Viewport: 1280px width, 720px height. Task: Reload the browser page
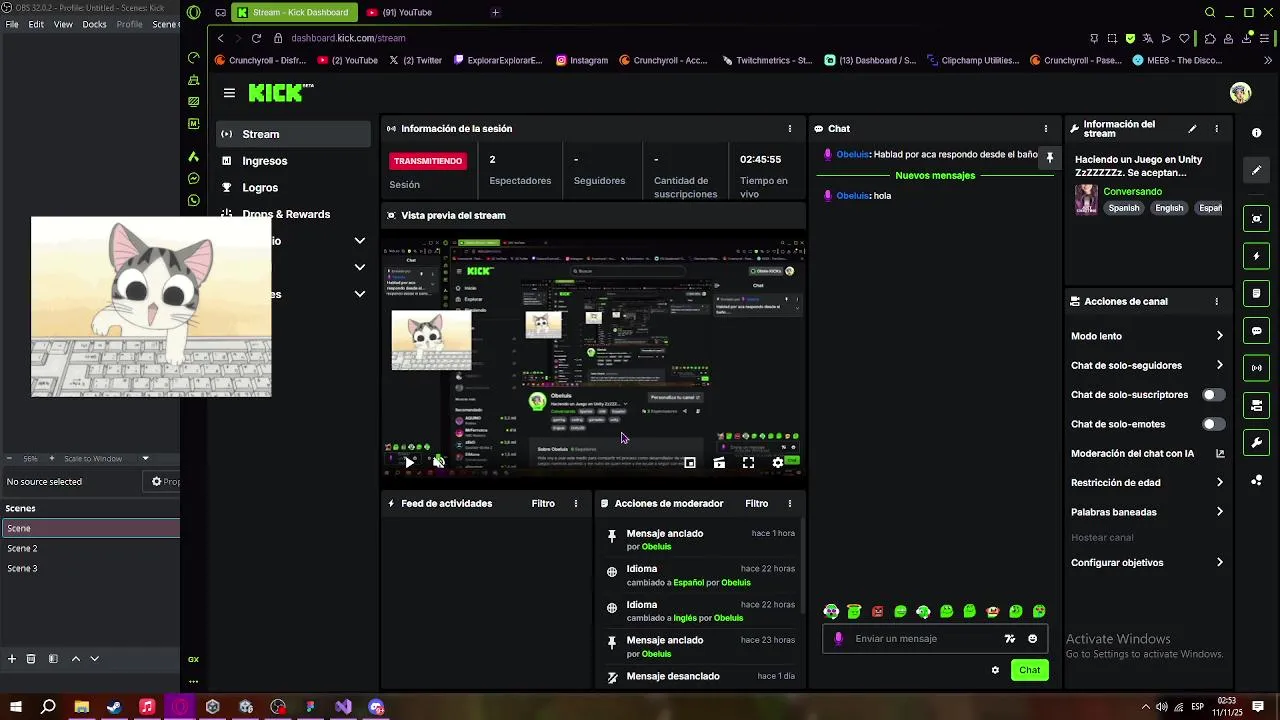[256, 38]
